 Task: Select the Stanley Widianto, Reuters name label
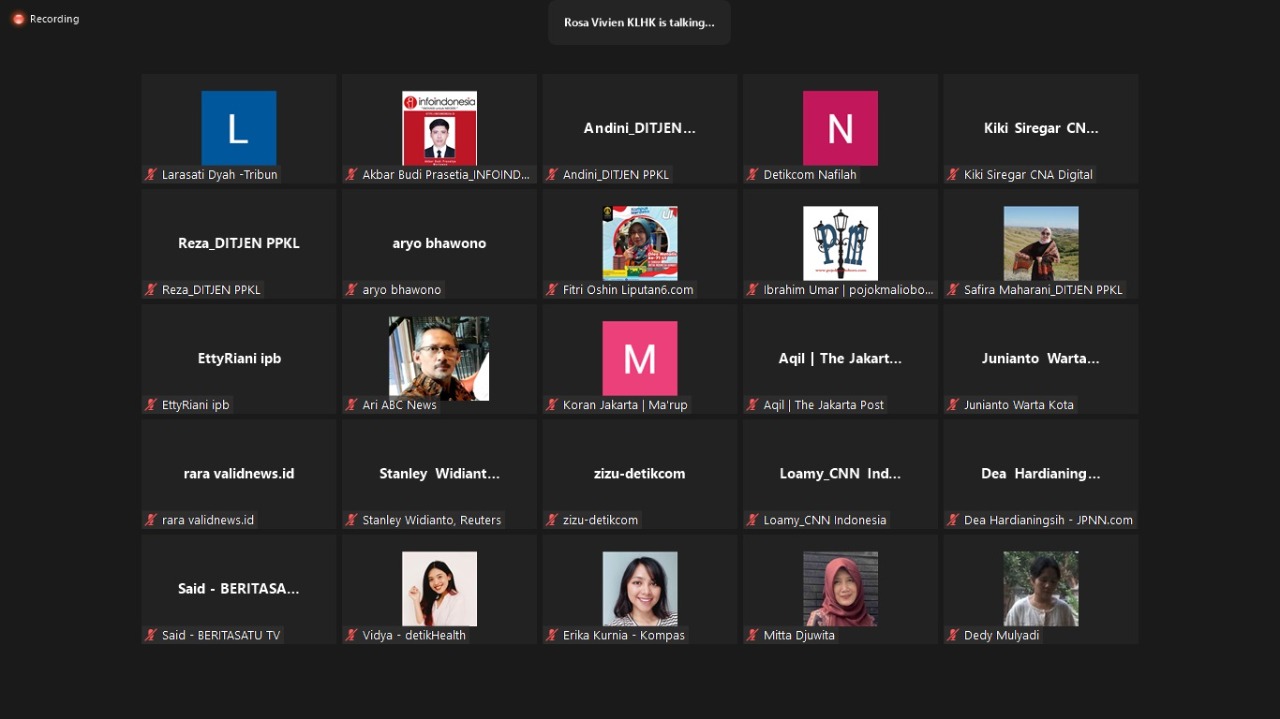pos(431,520)
